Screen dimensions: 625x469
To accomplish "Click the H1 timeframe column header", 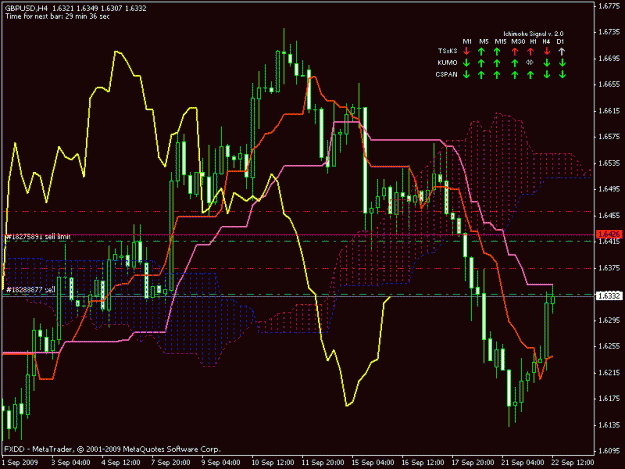I will (533, 41).
